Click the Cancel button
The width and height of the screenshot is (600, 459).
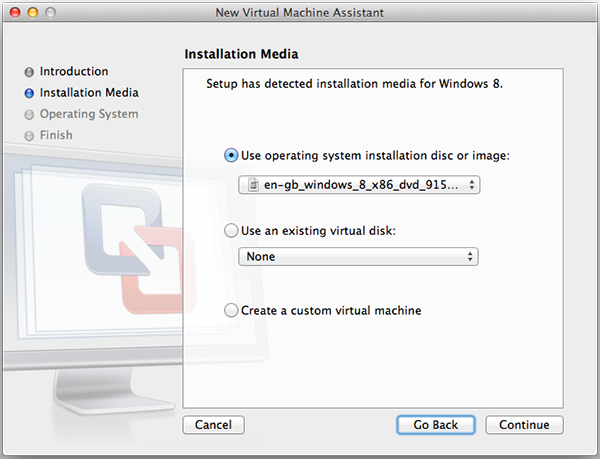214,425
